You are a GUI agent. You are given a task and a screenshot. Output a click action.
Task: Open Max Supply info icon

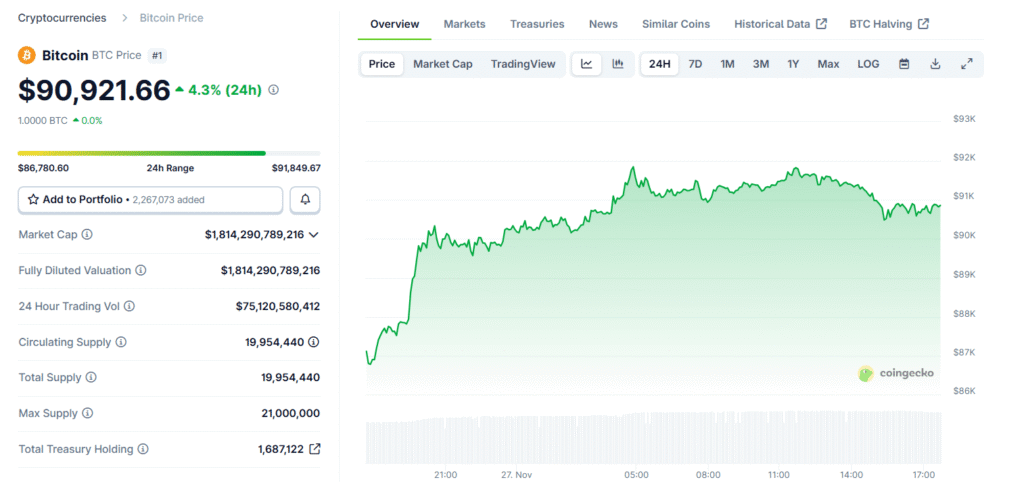click(88, 413)
